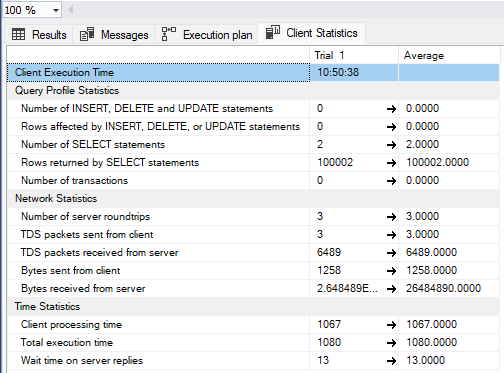The width and height of the screenshot is (504, 373).
Task: Open the 100 % zoom dropdown
Action: coord(56,10)
